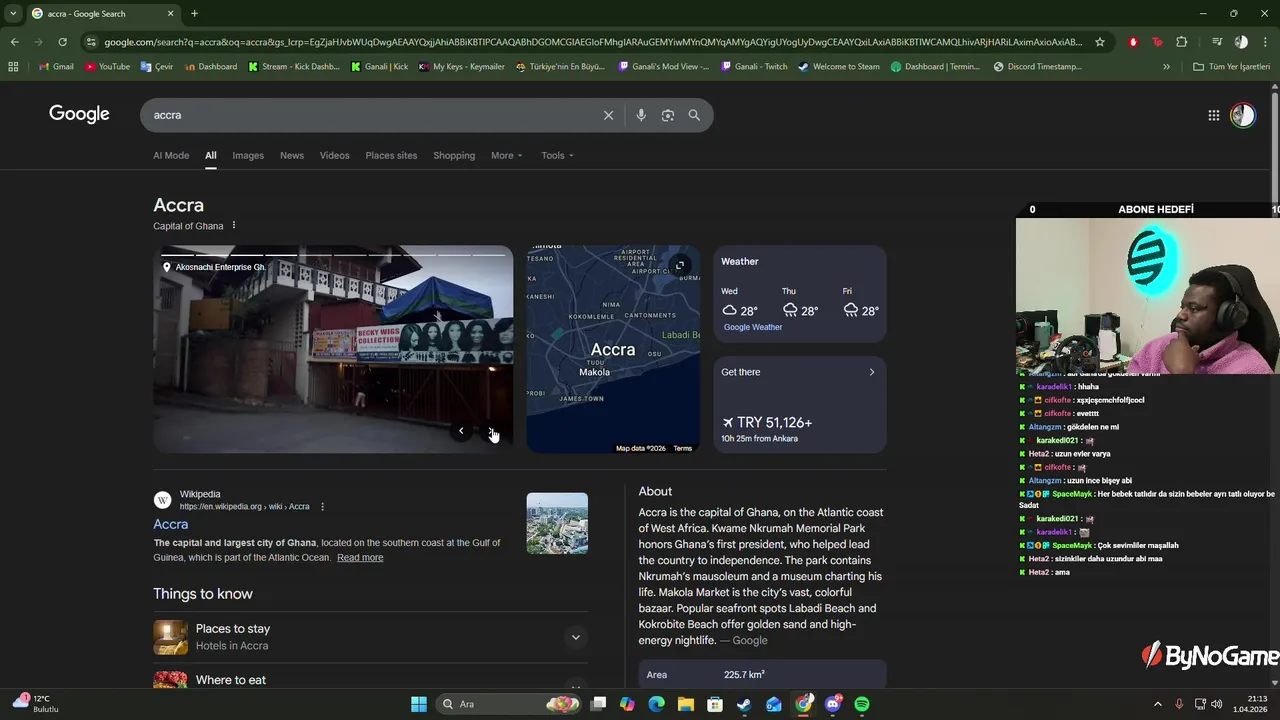The width and height of the screenshot is (1280, 720).
Task: Open the Wikipedia Accra skyline thumbnail
Action: click(557, 523)
